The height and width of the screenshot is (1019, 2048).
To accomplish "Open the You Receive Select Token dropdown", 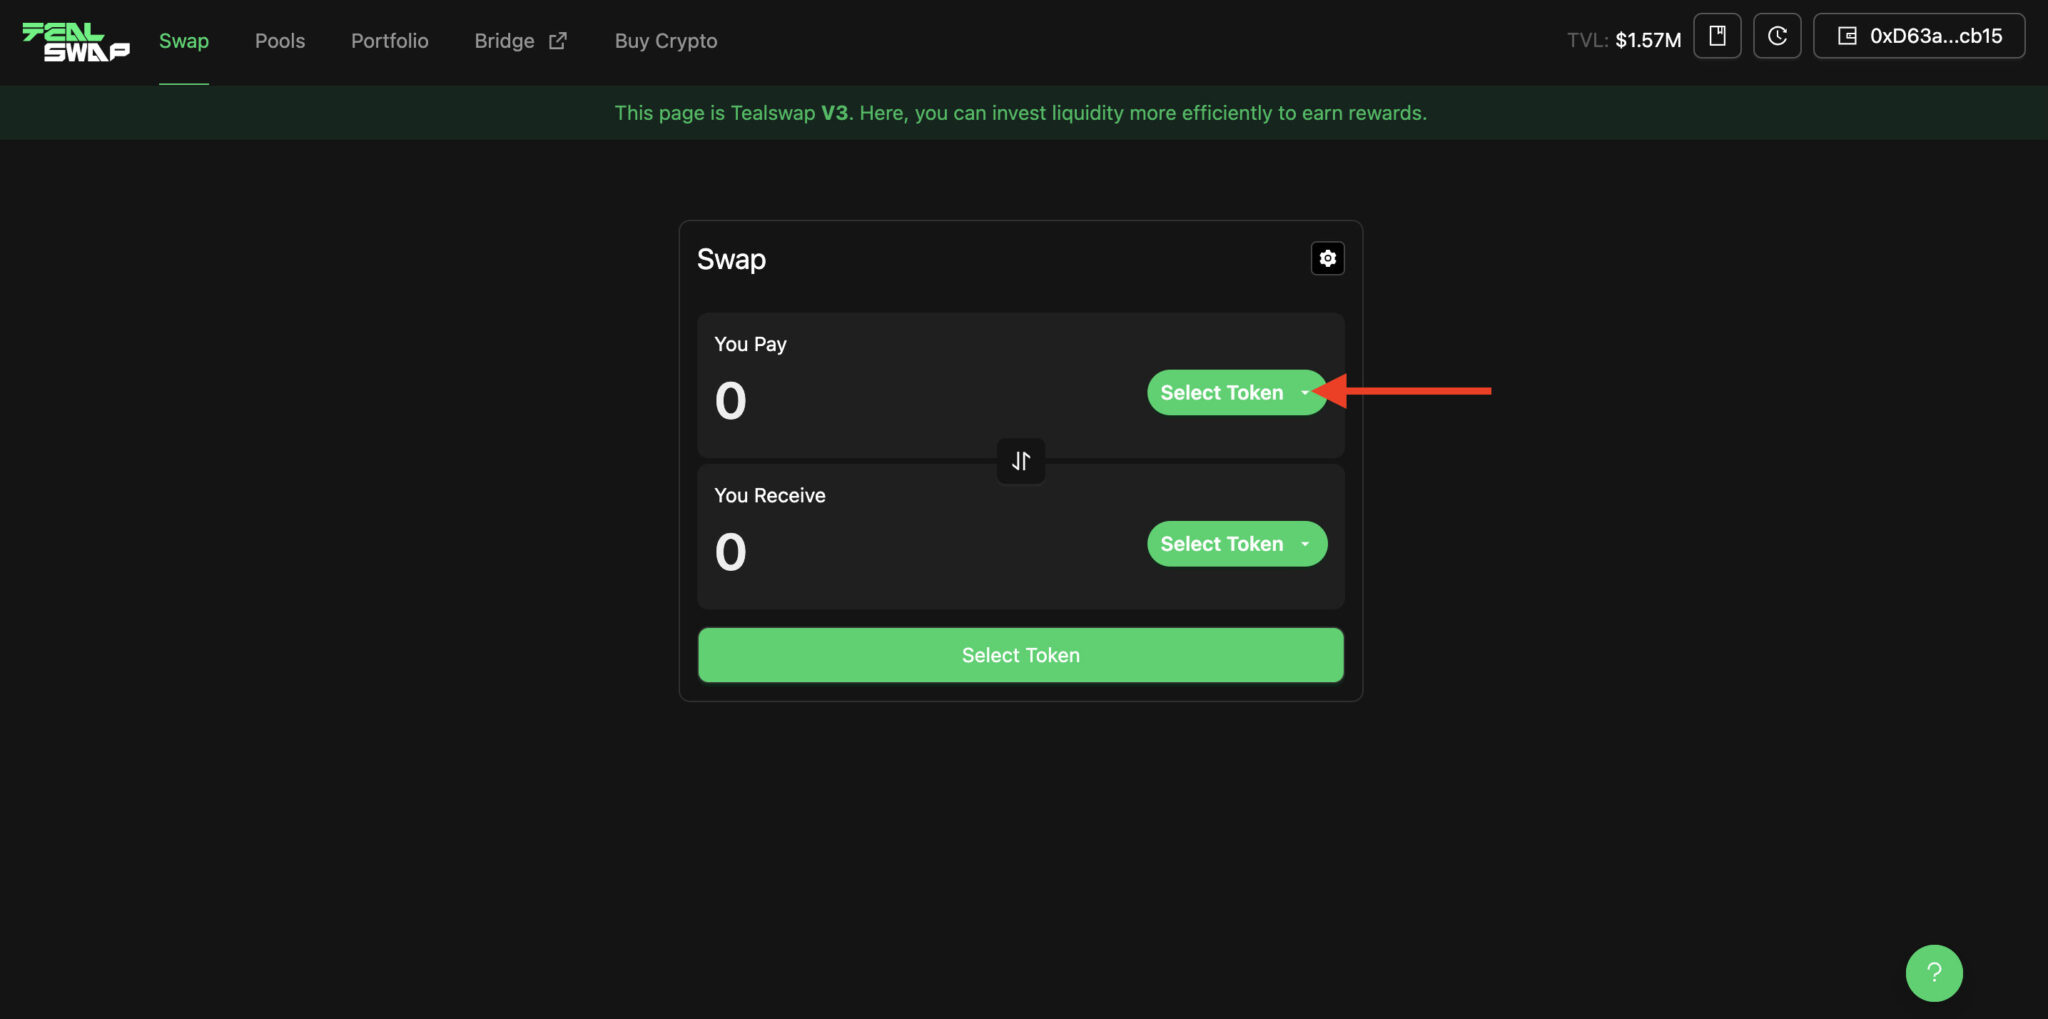I will [1236, 543].
